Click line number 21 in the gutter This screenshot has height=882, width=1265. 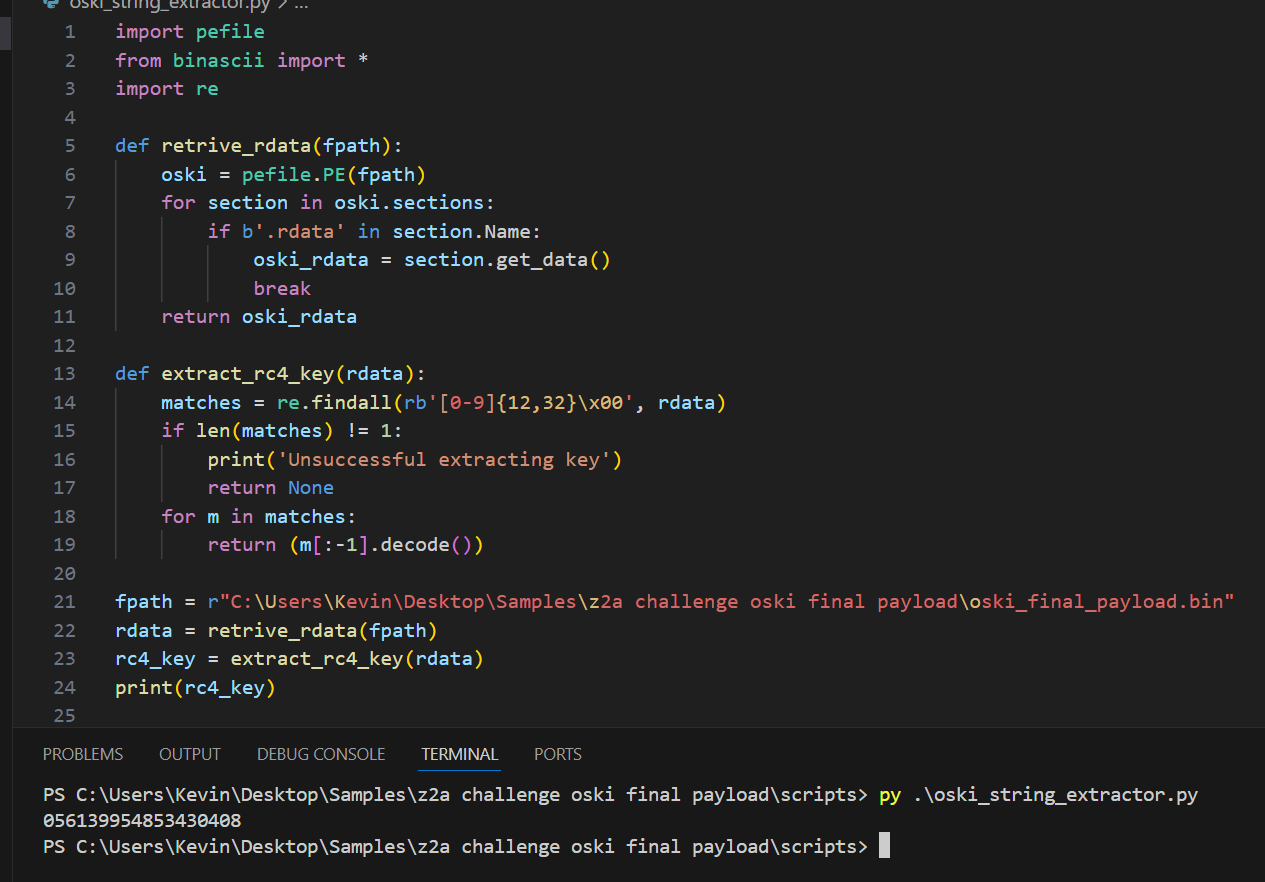point(64,602)
